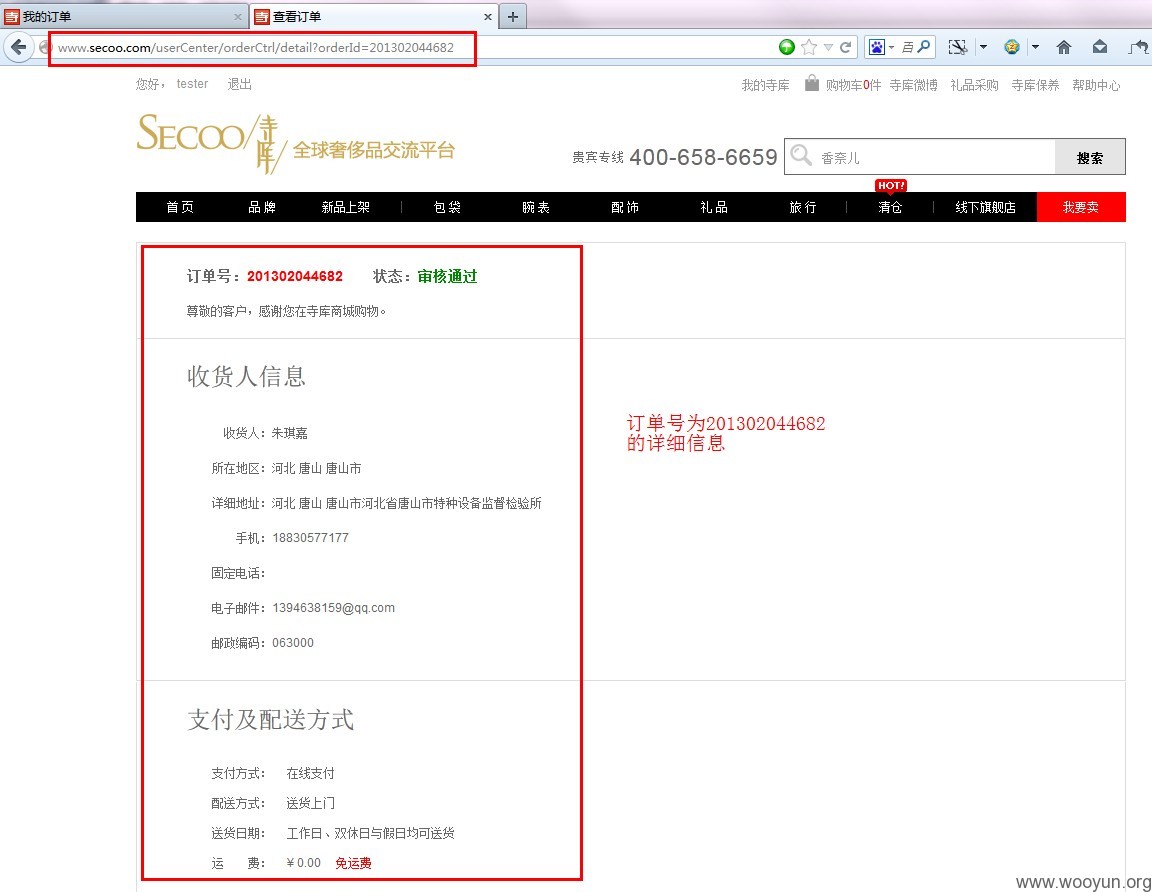Open 寺库保养 link
1152x892 pixels.
[1035, 85]
